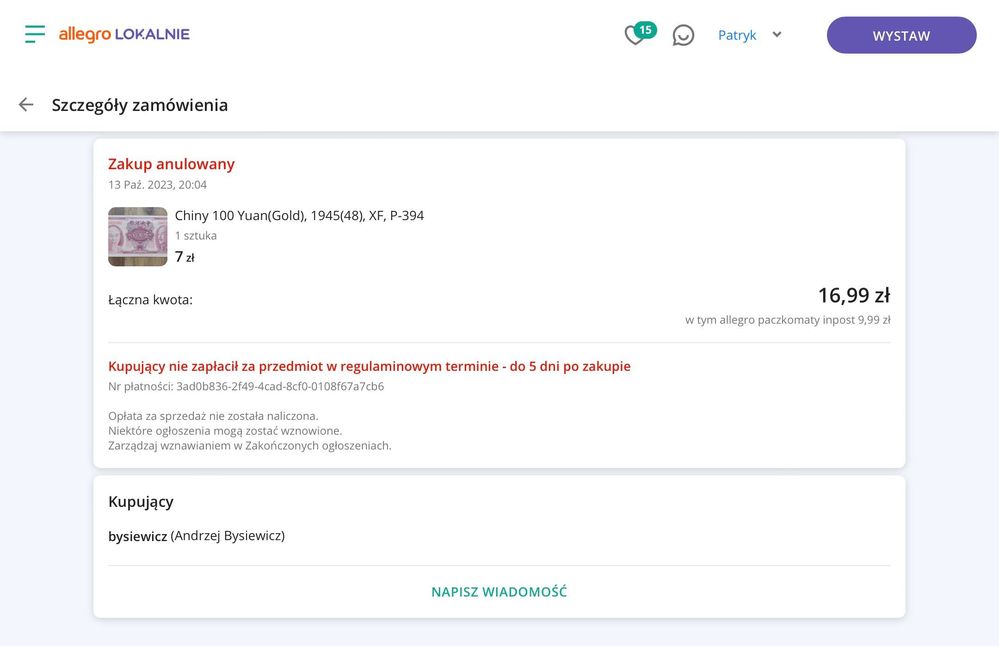The image size is (999, 646).
Task: Click the Kupujący section heading
Action: [141, 502]
